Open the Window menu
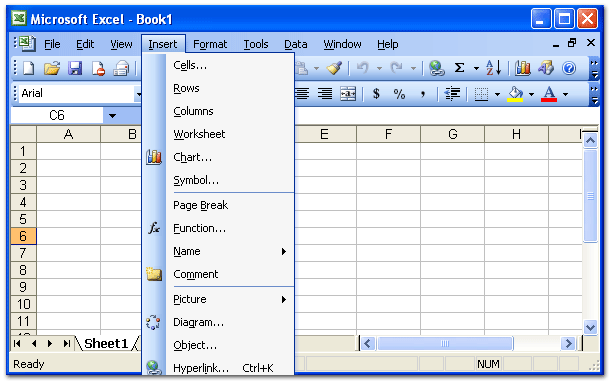 click(x=342, y=44)
